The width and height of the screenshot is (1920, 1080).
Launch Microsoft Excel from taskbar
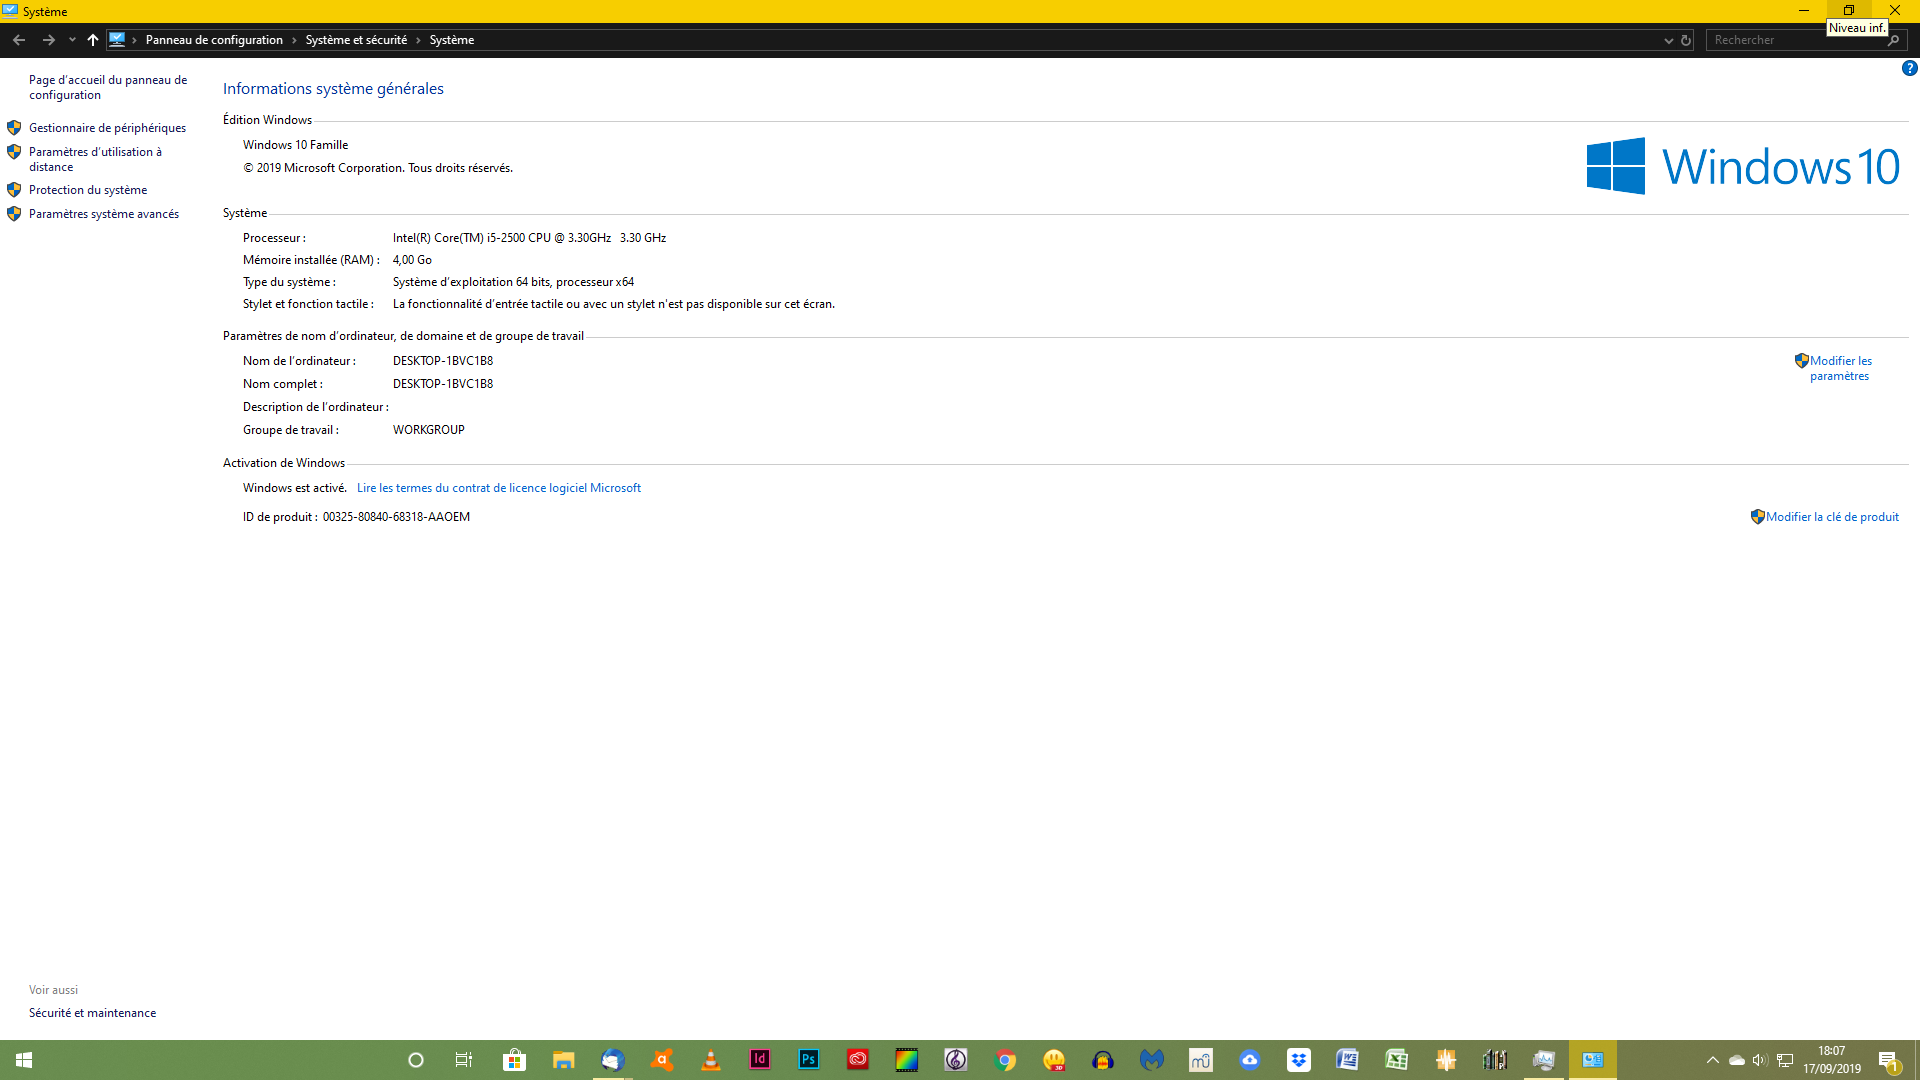pyautogui.click(x=1396, y=1060)
